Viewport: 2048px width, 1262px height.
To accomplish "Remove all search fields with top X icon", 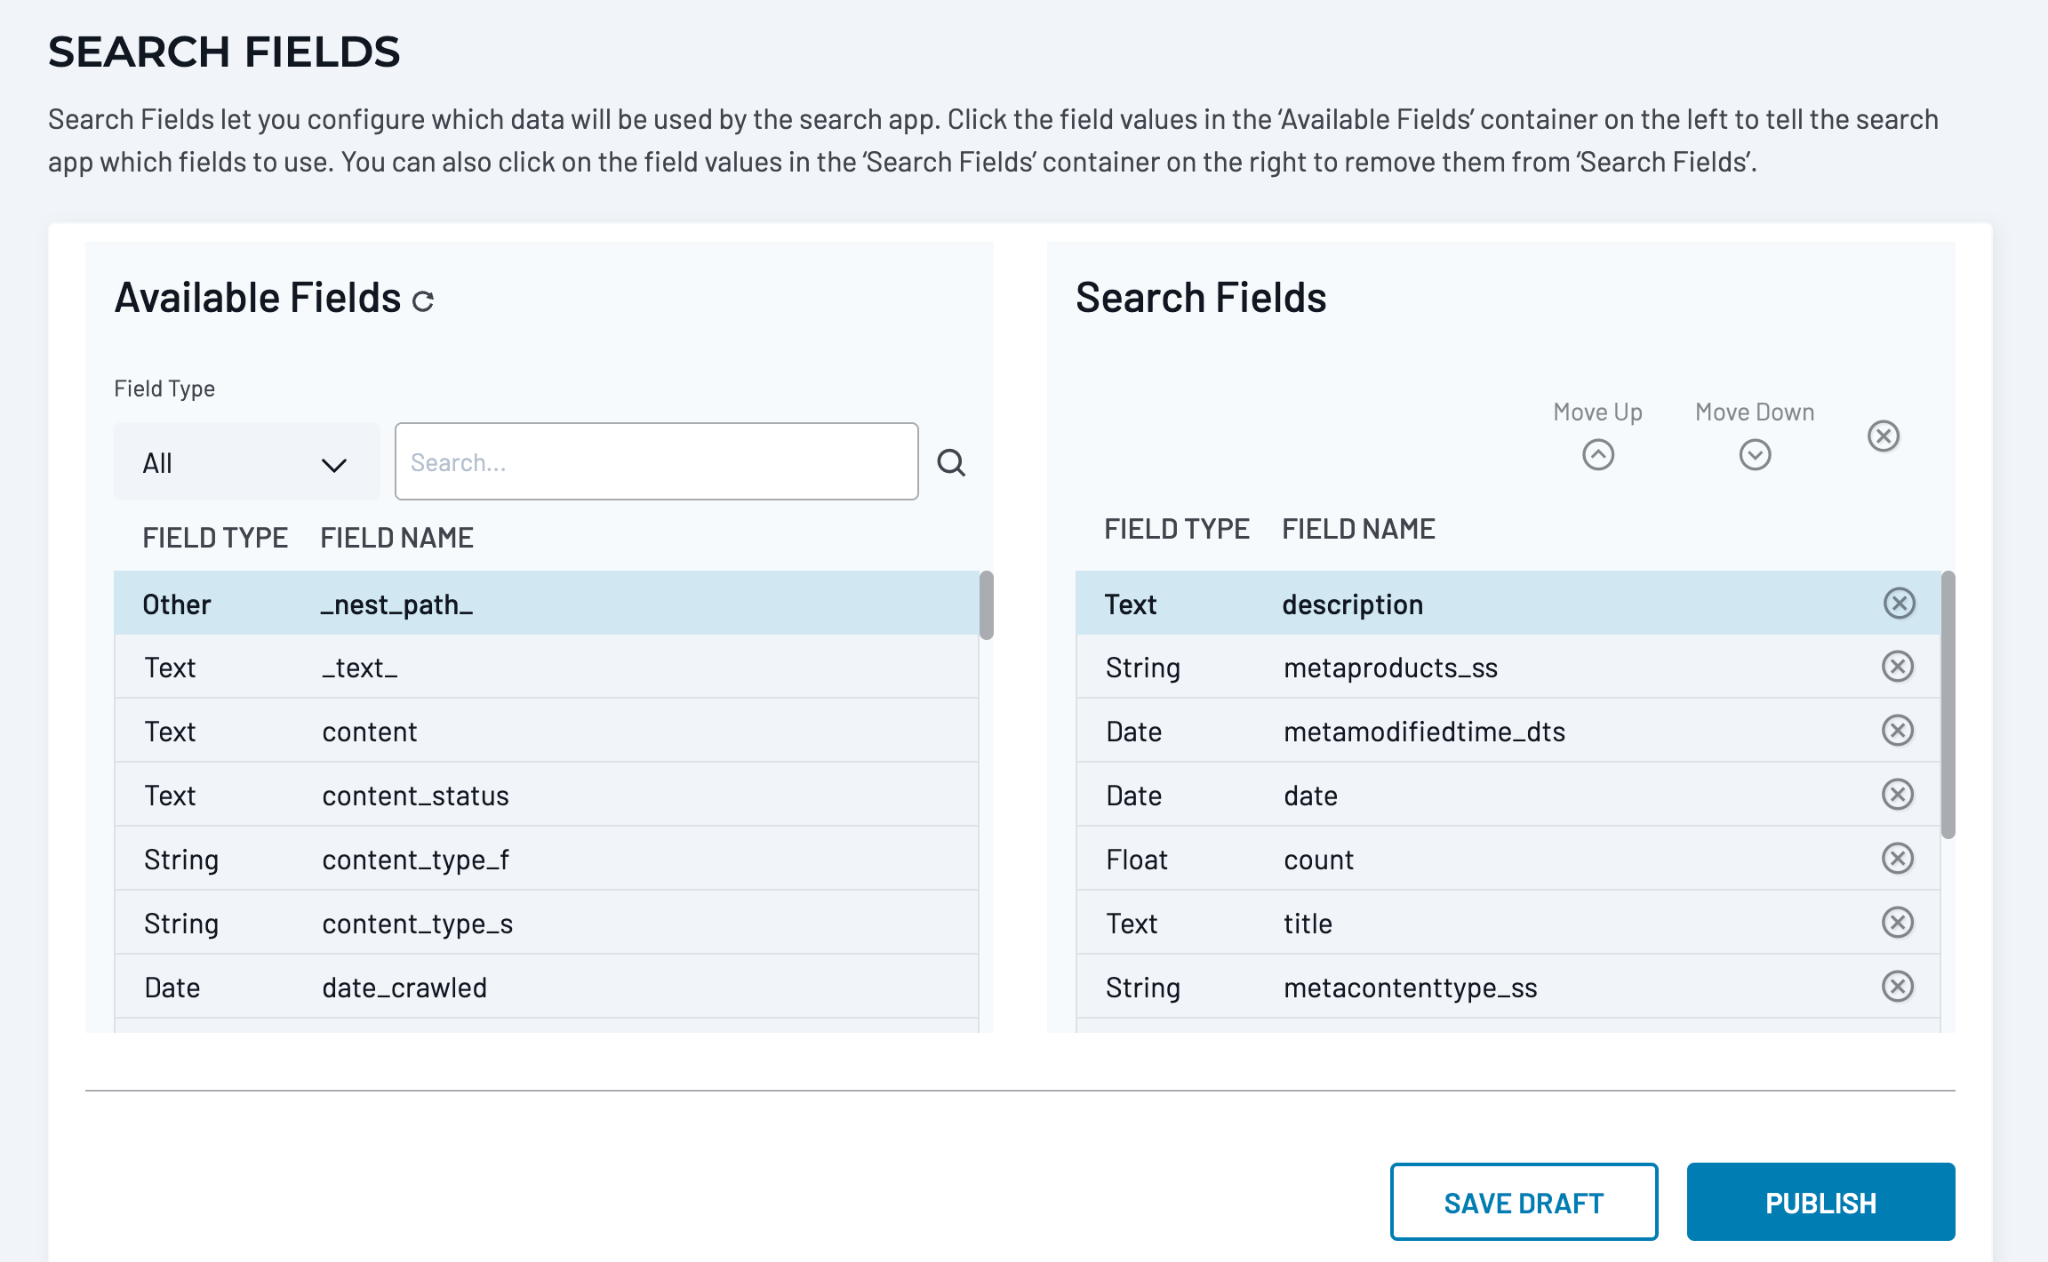I will tap(1883, 436).
